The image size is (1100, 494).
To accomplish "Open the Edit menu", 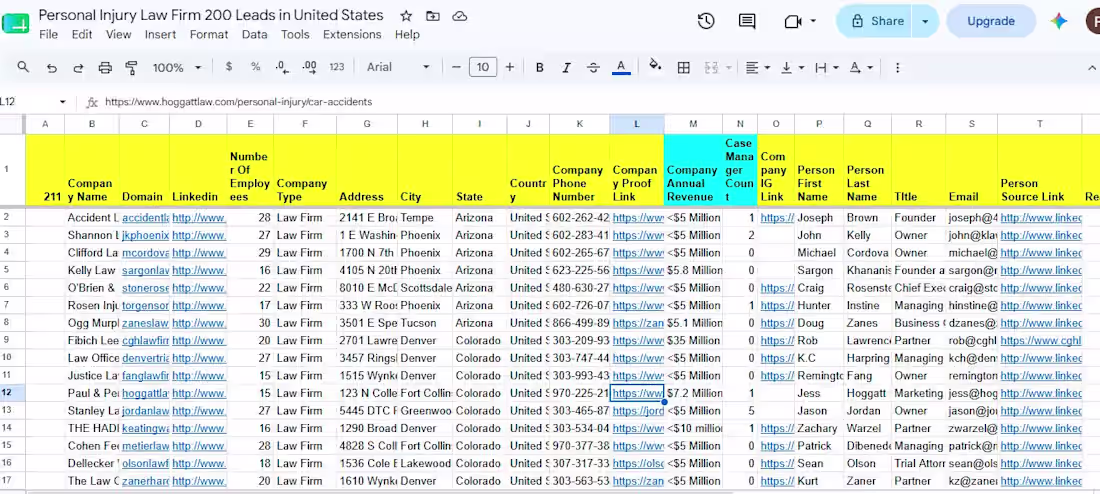I will [82, 34].
